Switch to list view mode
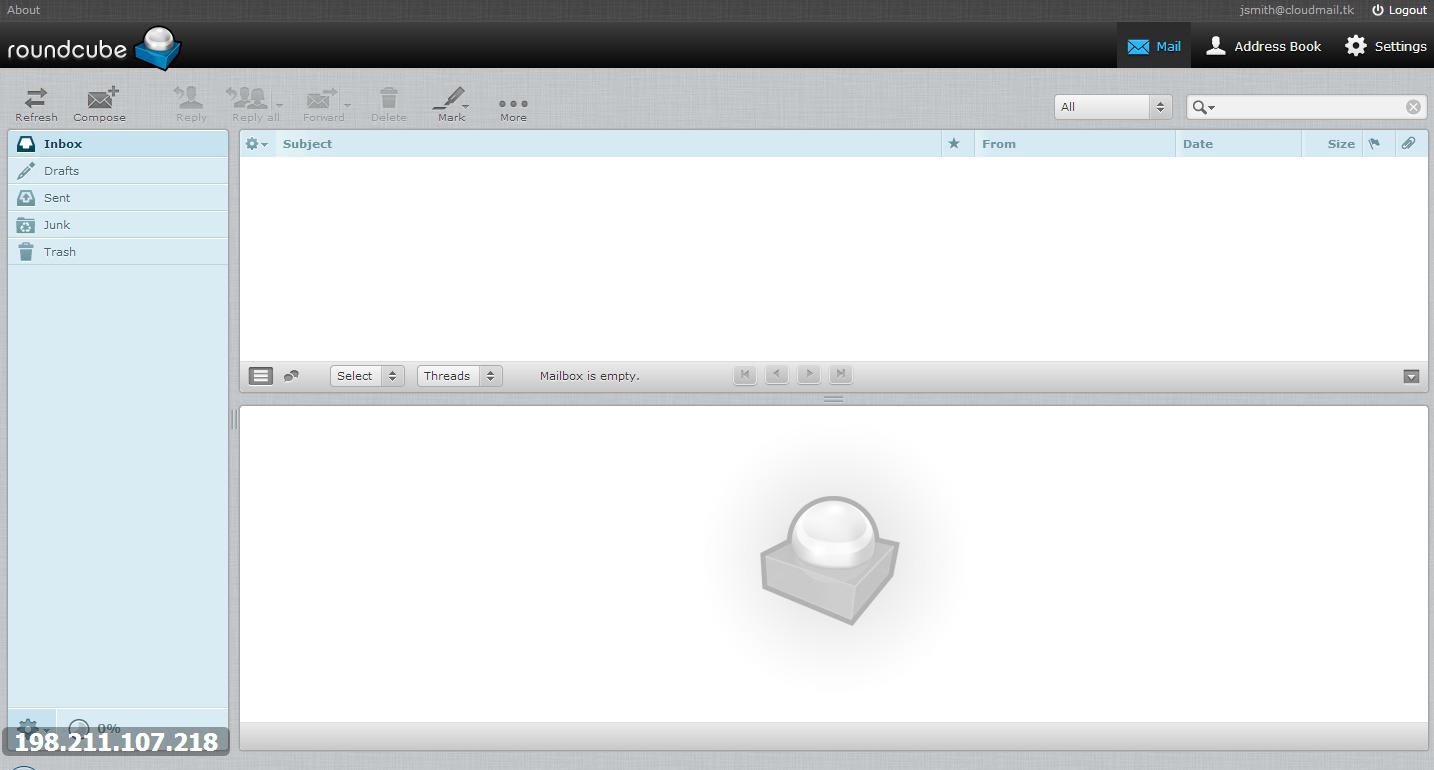Screen dimensions: 1434x770 click(261, 376)
